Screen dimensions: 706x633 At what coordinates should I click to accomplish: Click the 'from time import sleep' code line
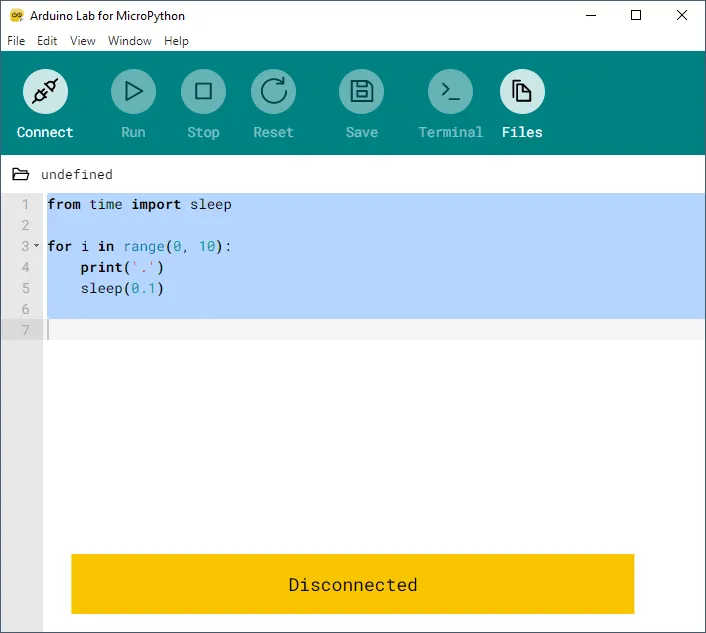click(140, 204)
